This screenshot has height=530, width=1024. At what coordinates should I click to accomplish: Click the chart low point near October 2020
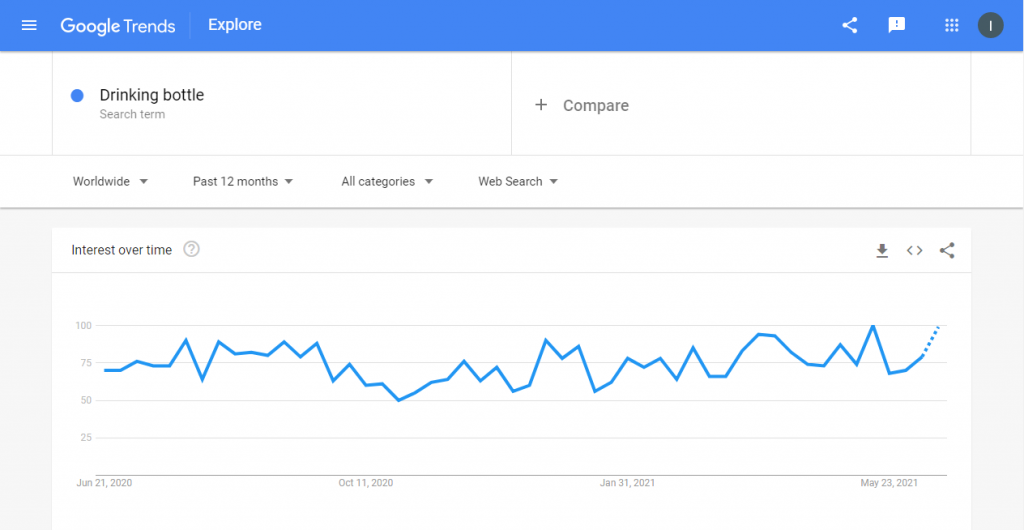point(399,399)
